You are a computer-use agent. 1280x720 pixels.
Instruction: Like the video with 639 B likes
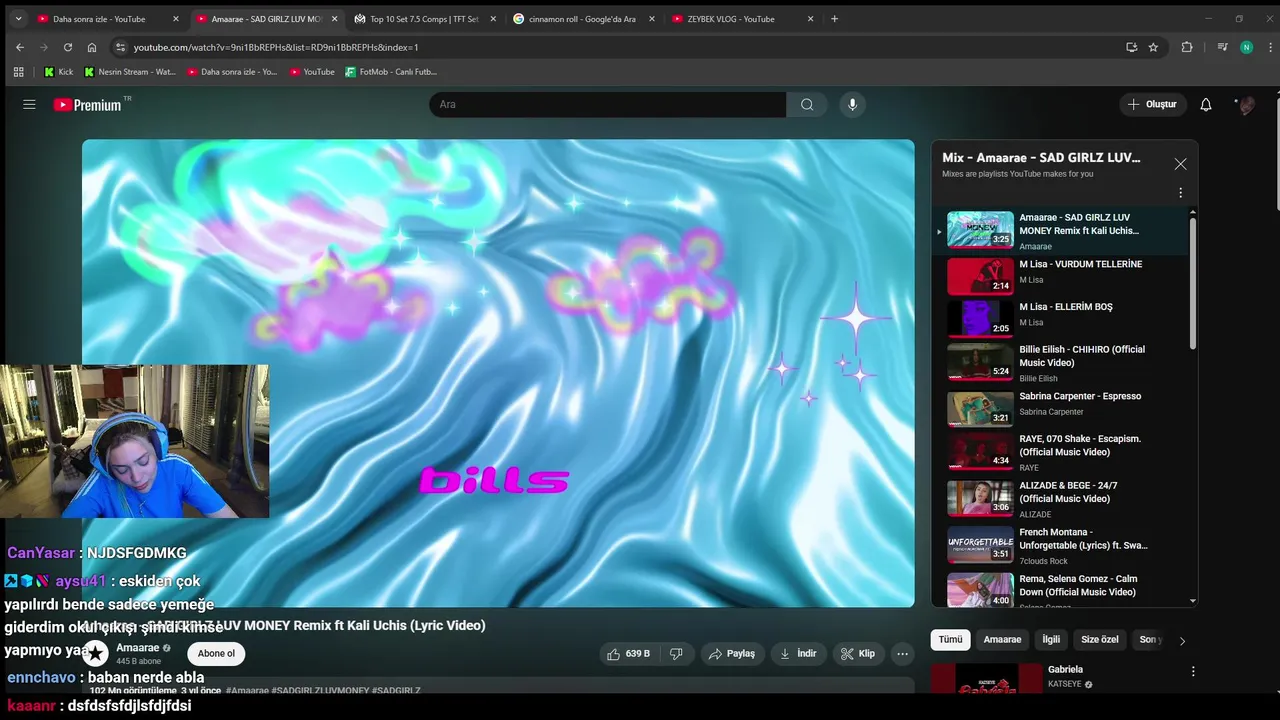(629, 654)
